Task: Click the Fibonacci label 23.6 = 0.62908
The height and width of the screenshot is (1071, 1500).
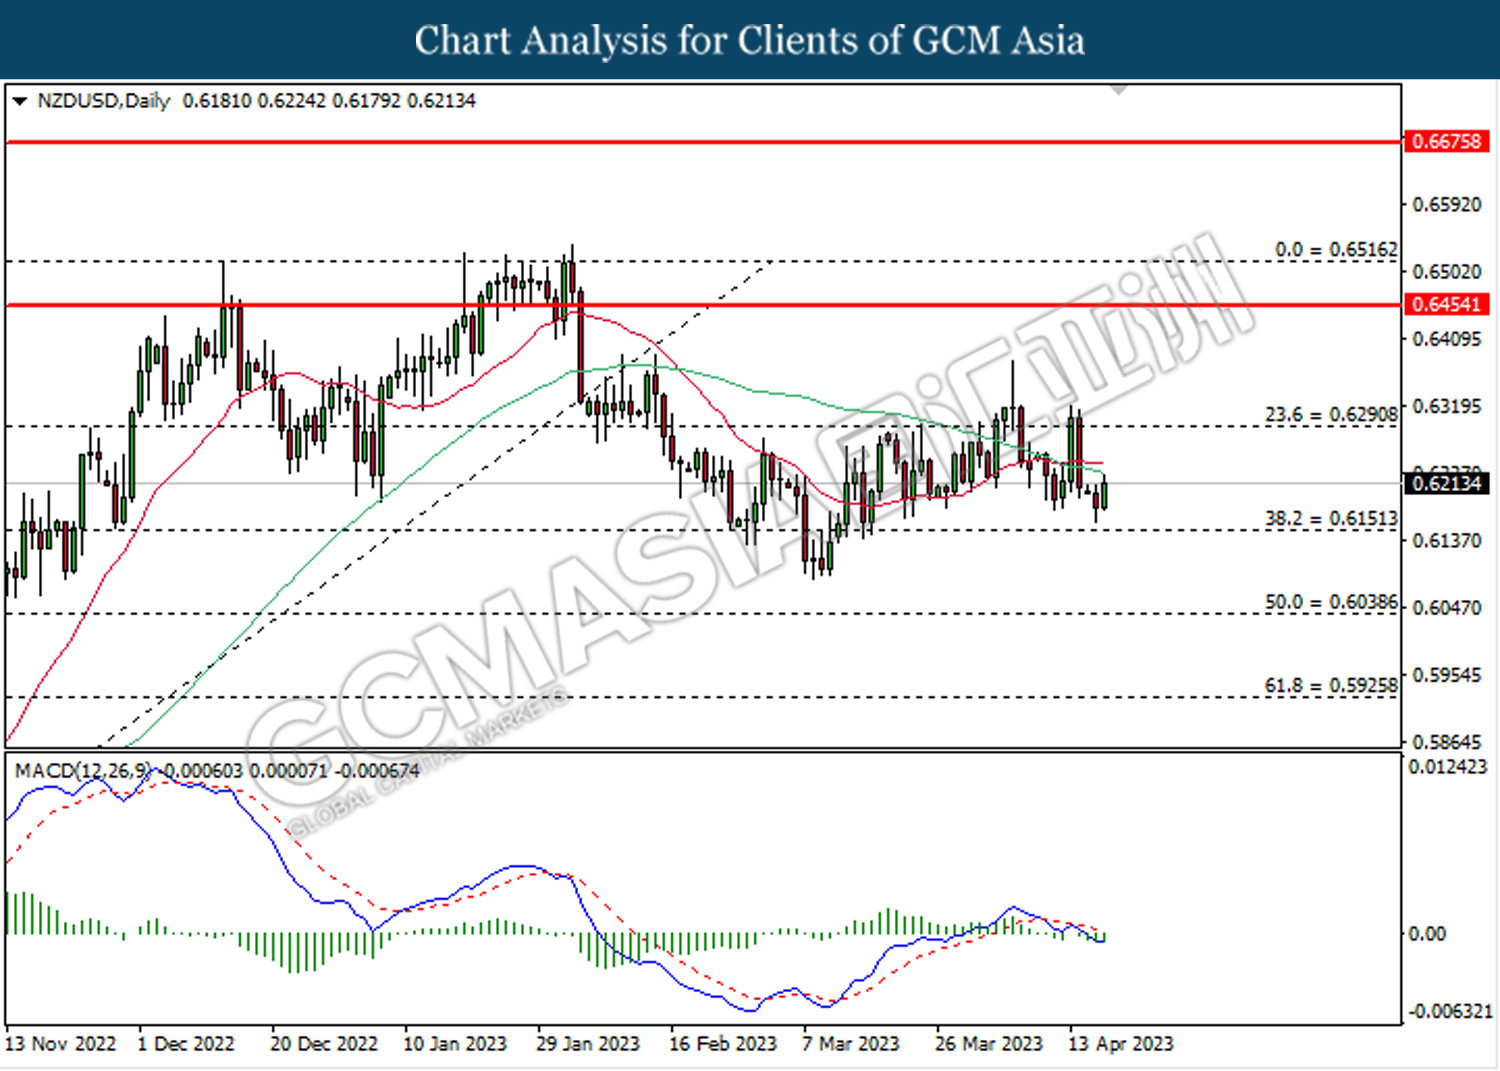Action: [x=1331, y=414]
